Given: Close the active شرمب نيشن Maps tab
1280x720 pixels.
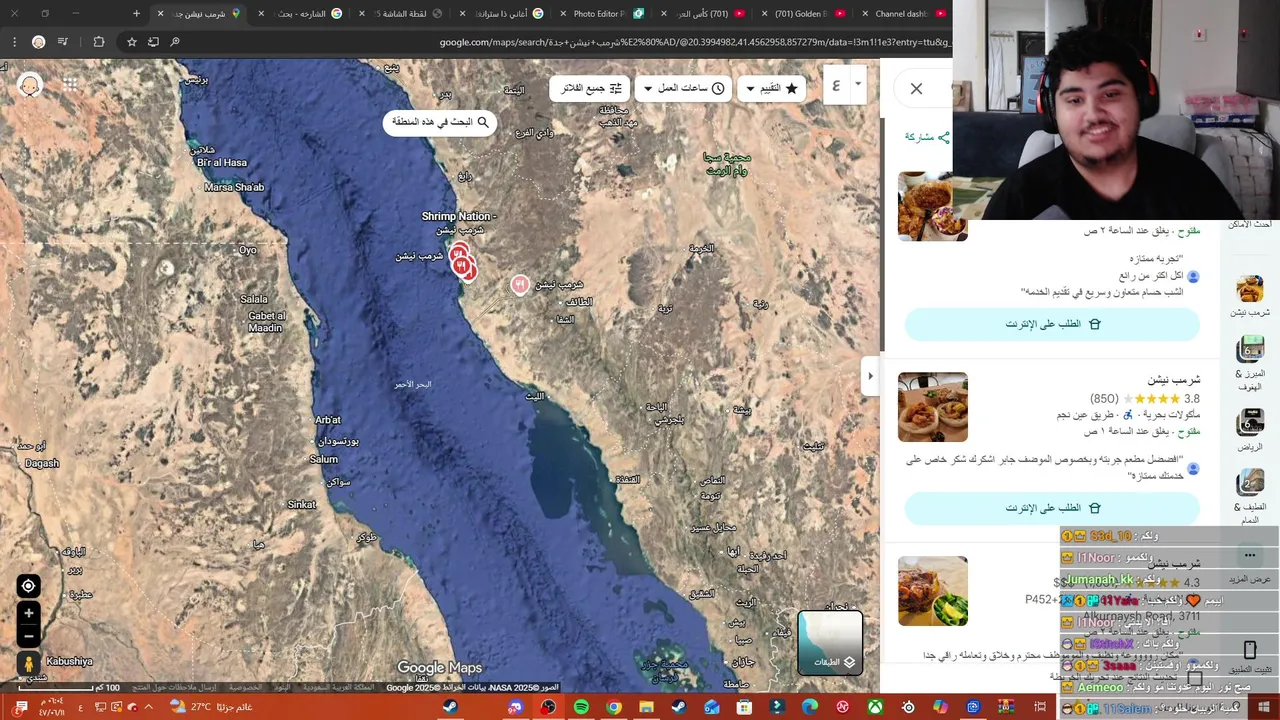Looking at the screenshot, I should pyautogui.click(x=160, y=14).
